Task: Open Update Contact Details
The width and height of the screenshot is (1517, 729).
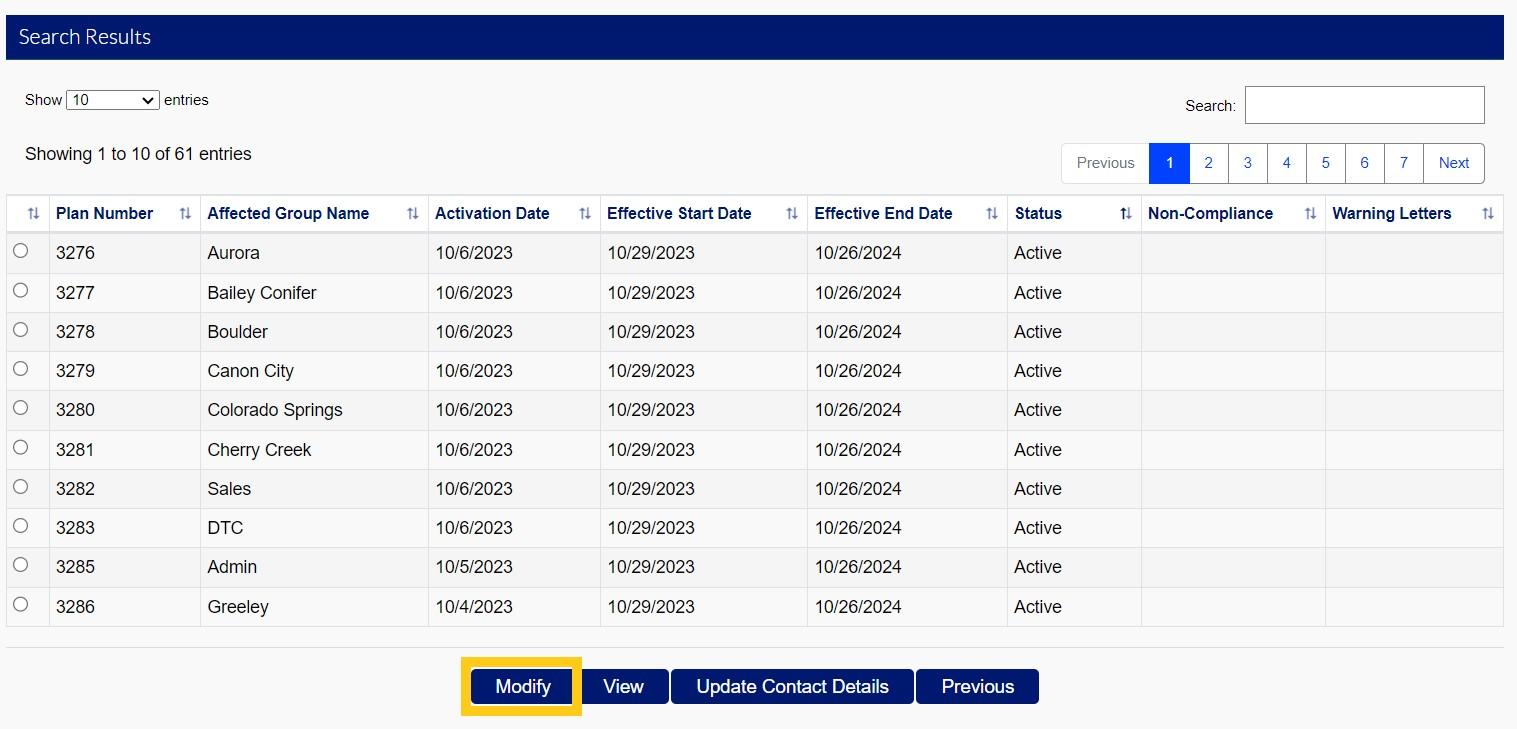Action: click(x=792, y=687)
